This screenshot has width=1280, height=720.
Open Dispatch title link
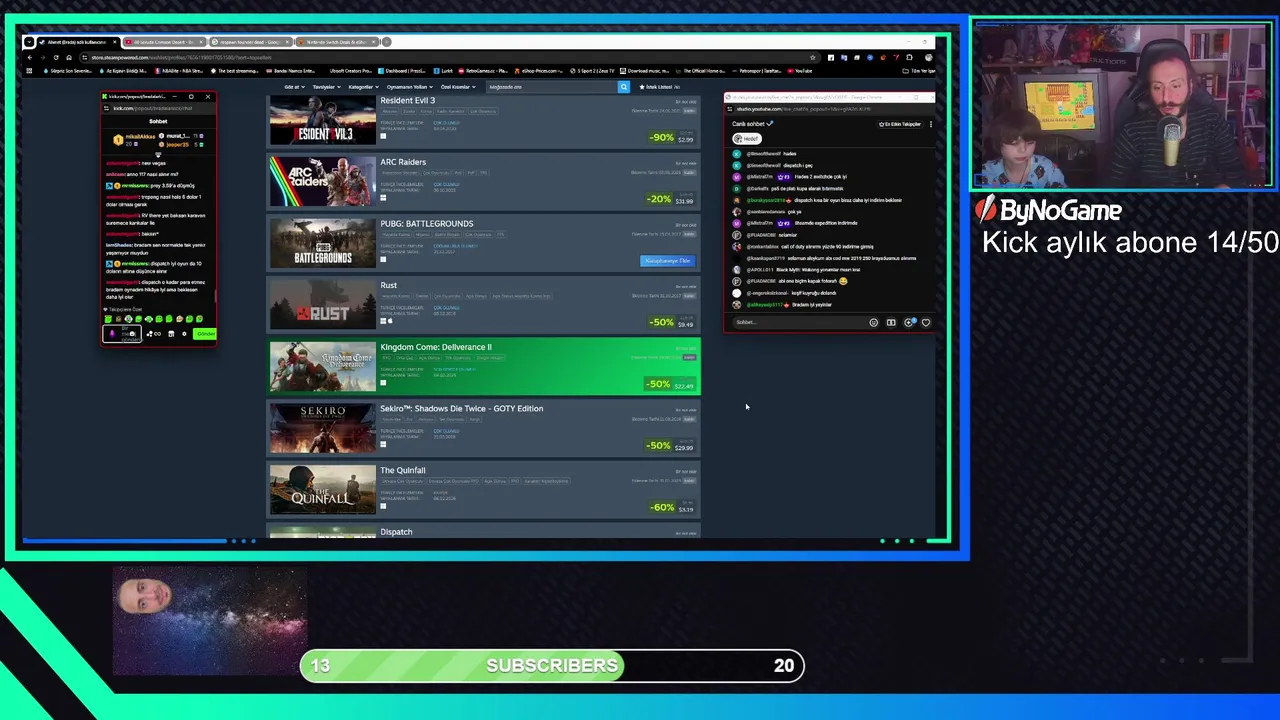point(396,532)
